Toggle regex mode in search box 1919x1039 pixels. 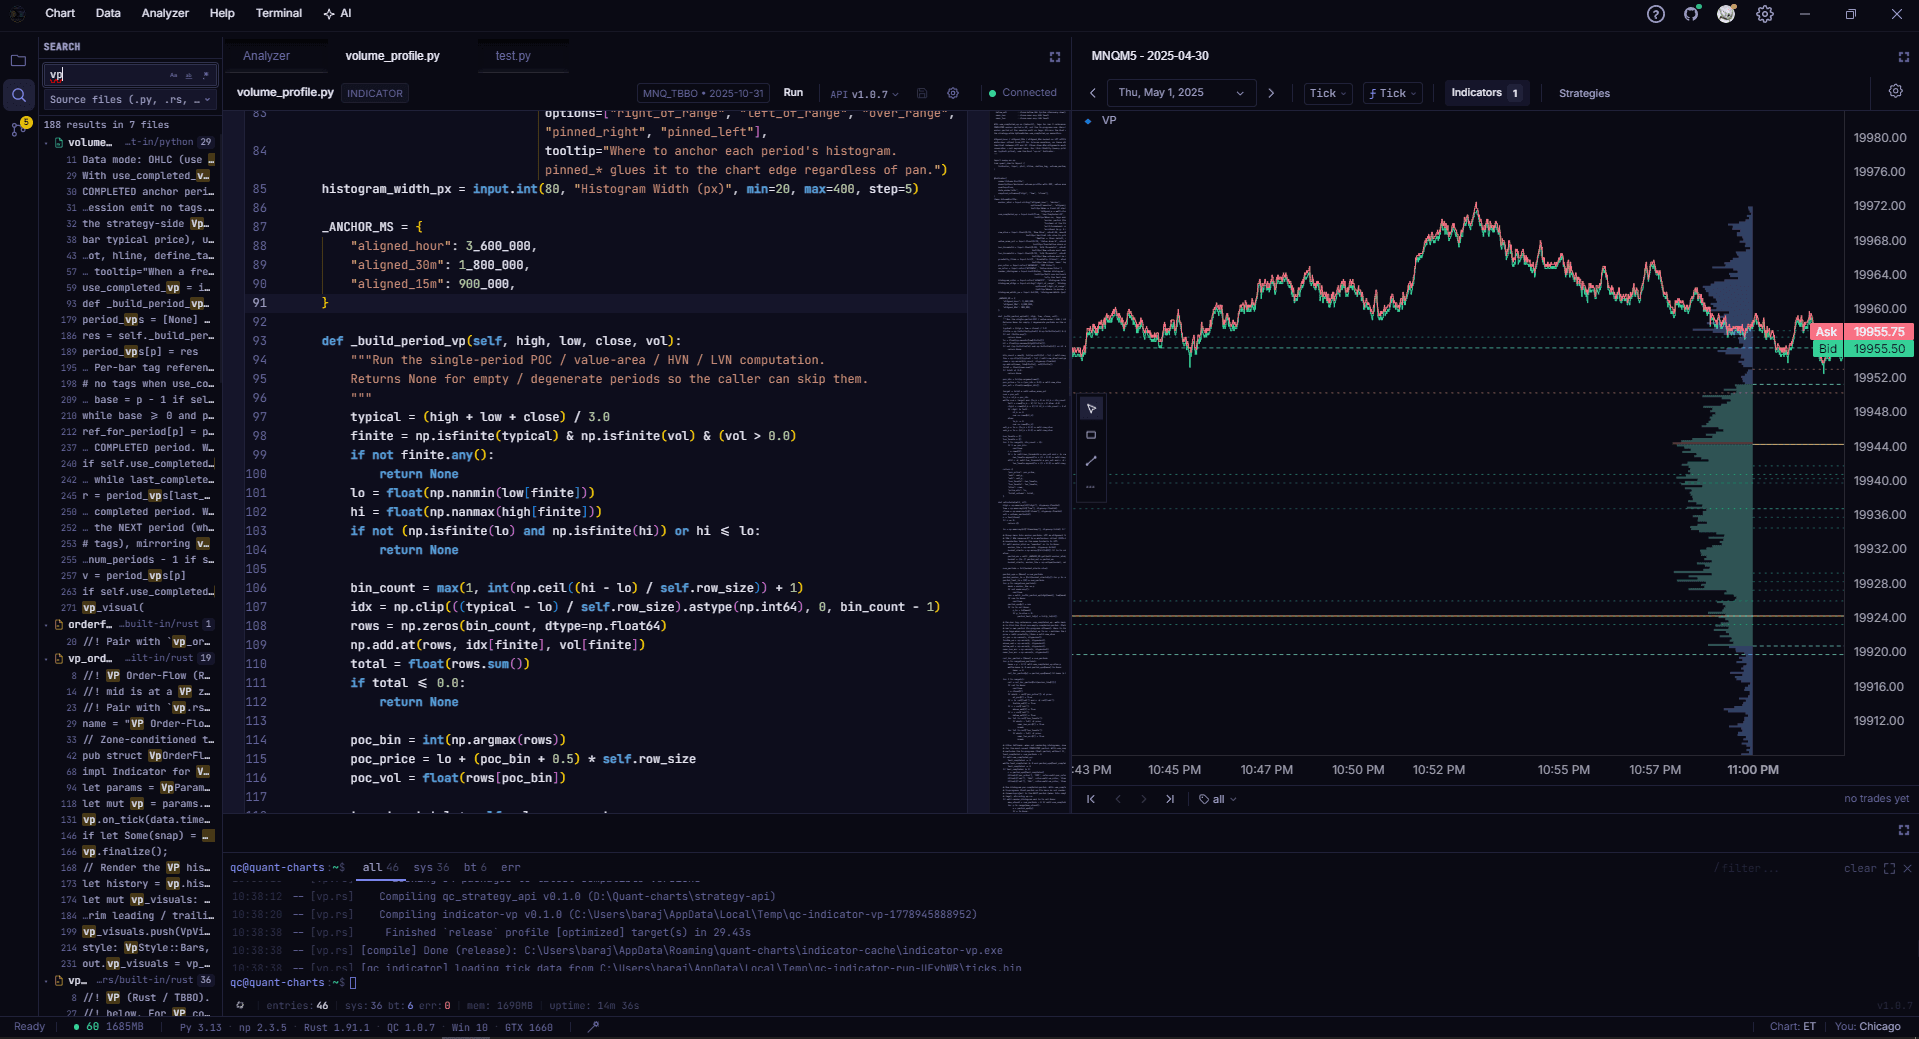coord(206,75)
